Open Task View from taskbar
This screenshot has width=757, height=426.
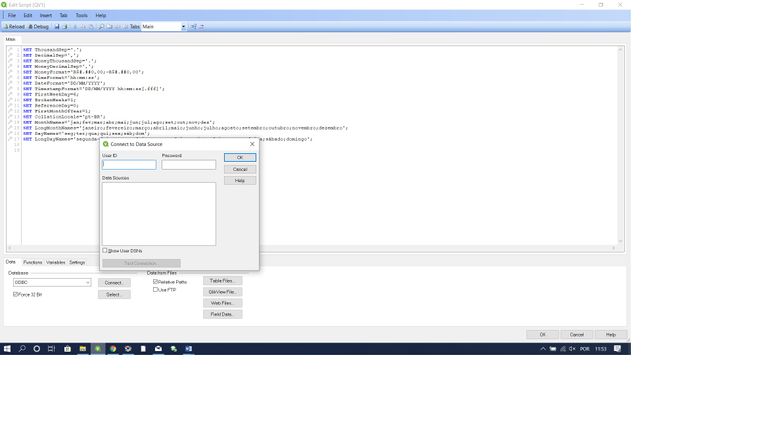pos(51,348)
